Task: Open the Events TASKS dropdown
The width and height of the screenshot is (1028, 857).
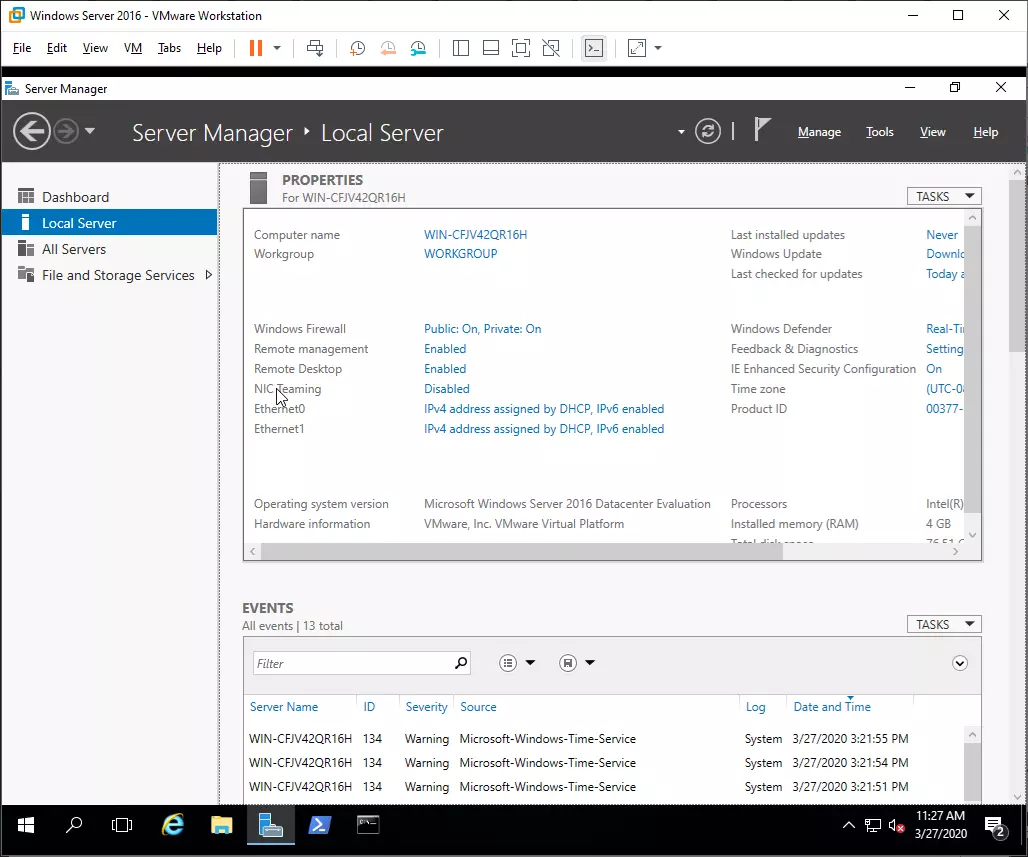Action: pyautogui.click(x=944, y=624)
